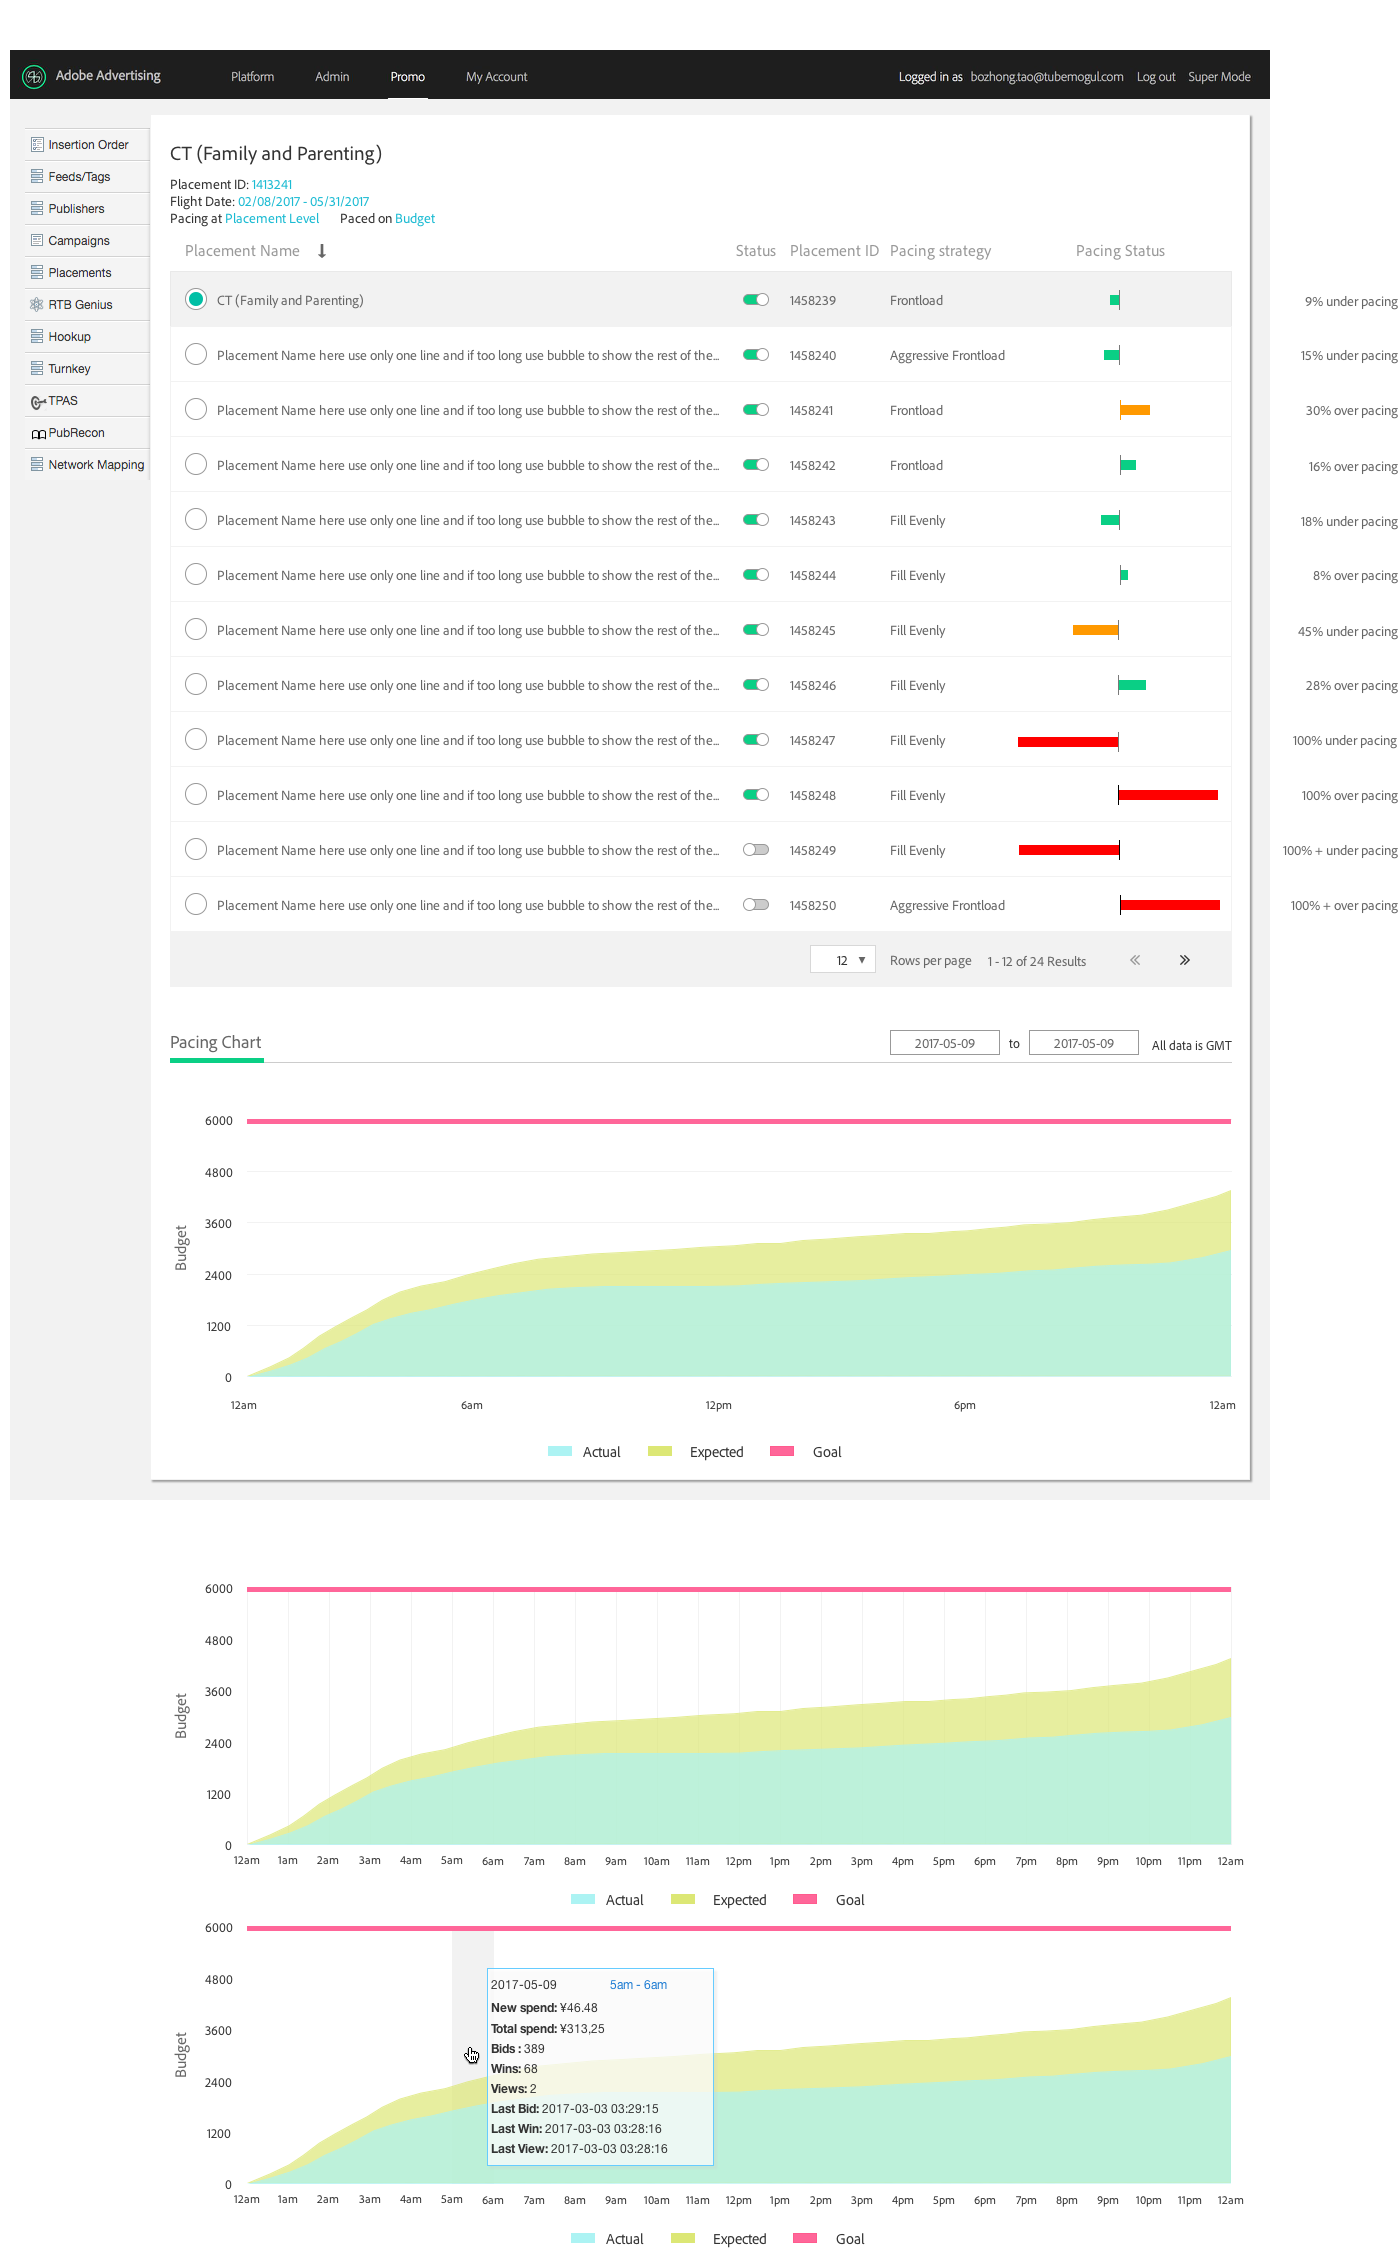Click the Goal legend swatch in Pacing Chart
Viewport: 1398px width, 2248px height.
pos(782,1451)
